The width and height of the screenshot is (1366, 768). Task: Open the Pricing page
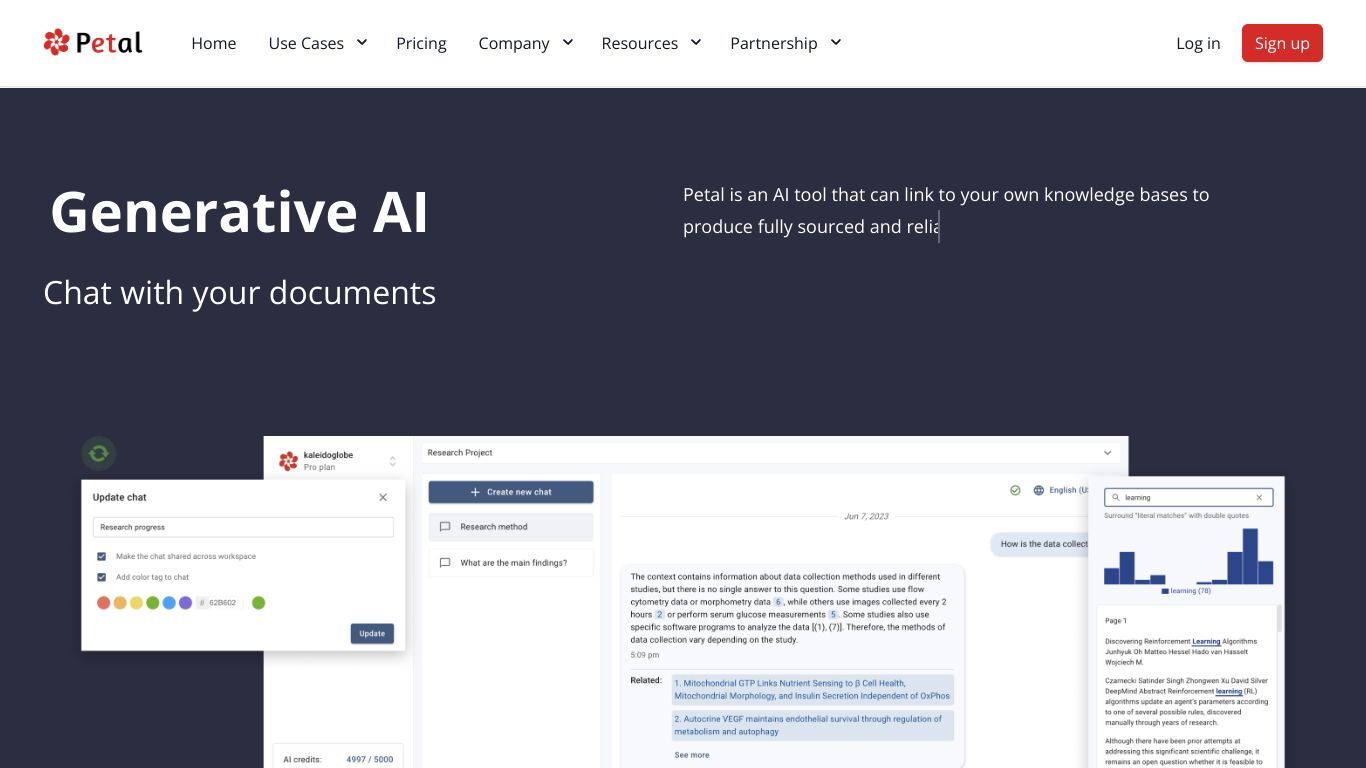pos(421,43)
